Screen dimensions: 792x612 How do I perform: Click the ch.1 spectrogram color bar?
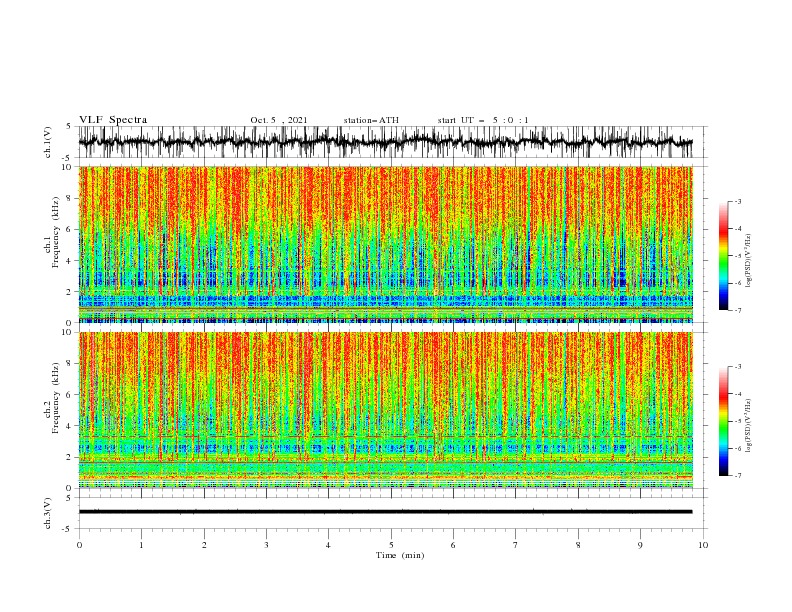723,256
